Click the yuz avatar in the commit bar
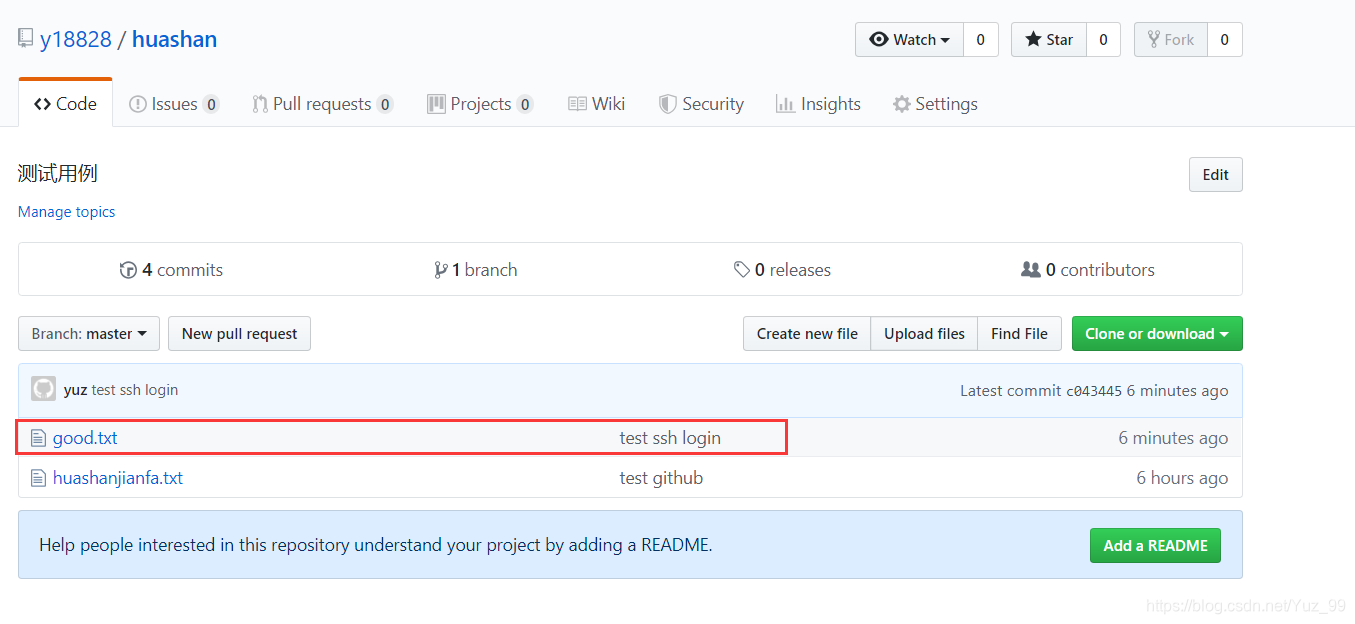Viewport: 1355px width, 624px height. [x=43, y=389]
